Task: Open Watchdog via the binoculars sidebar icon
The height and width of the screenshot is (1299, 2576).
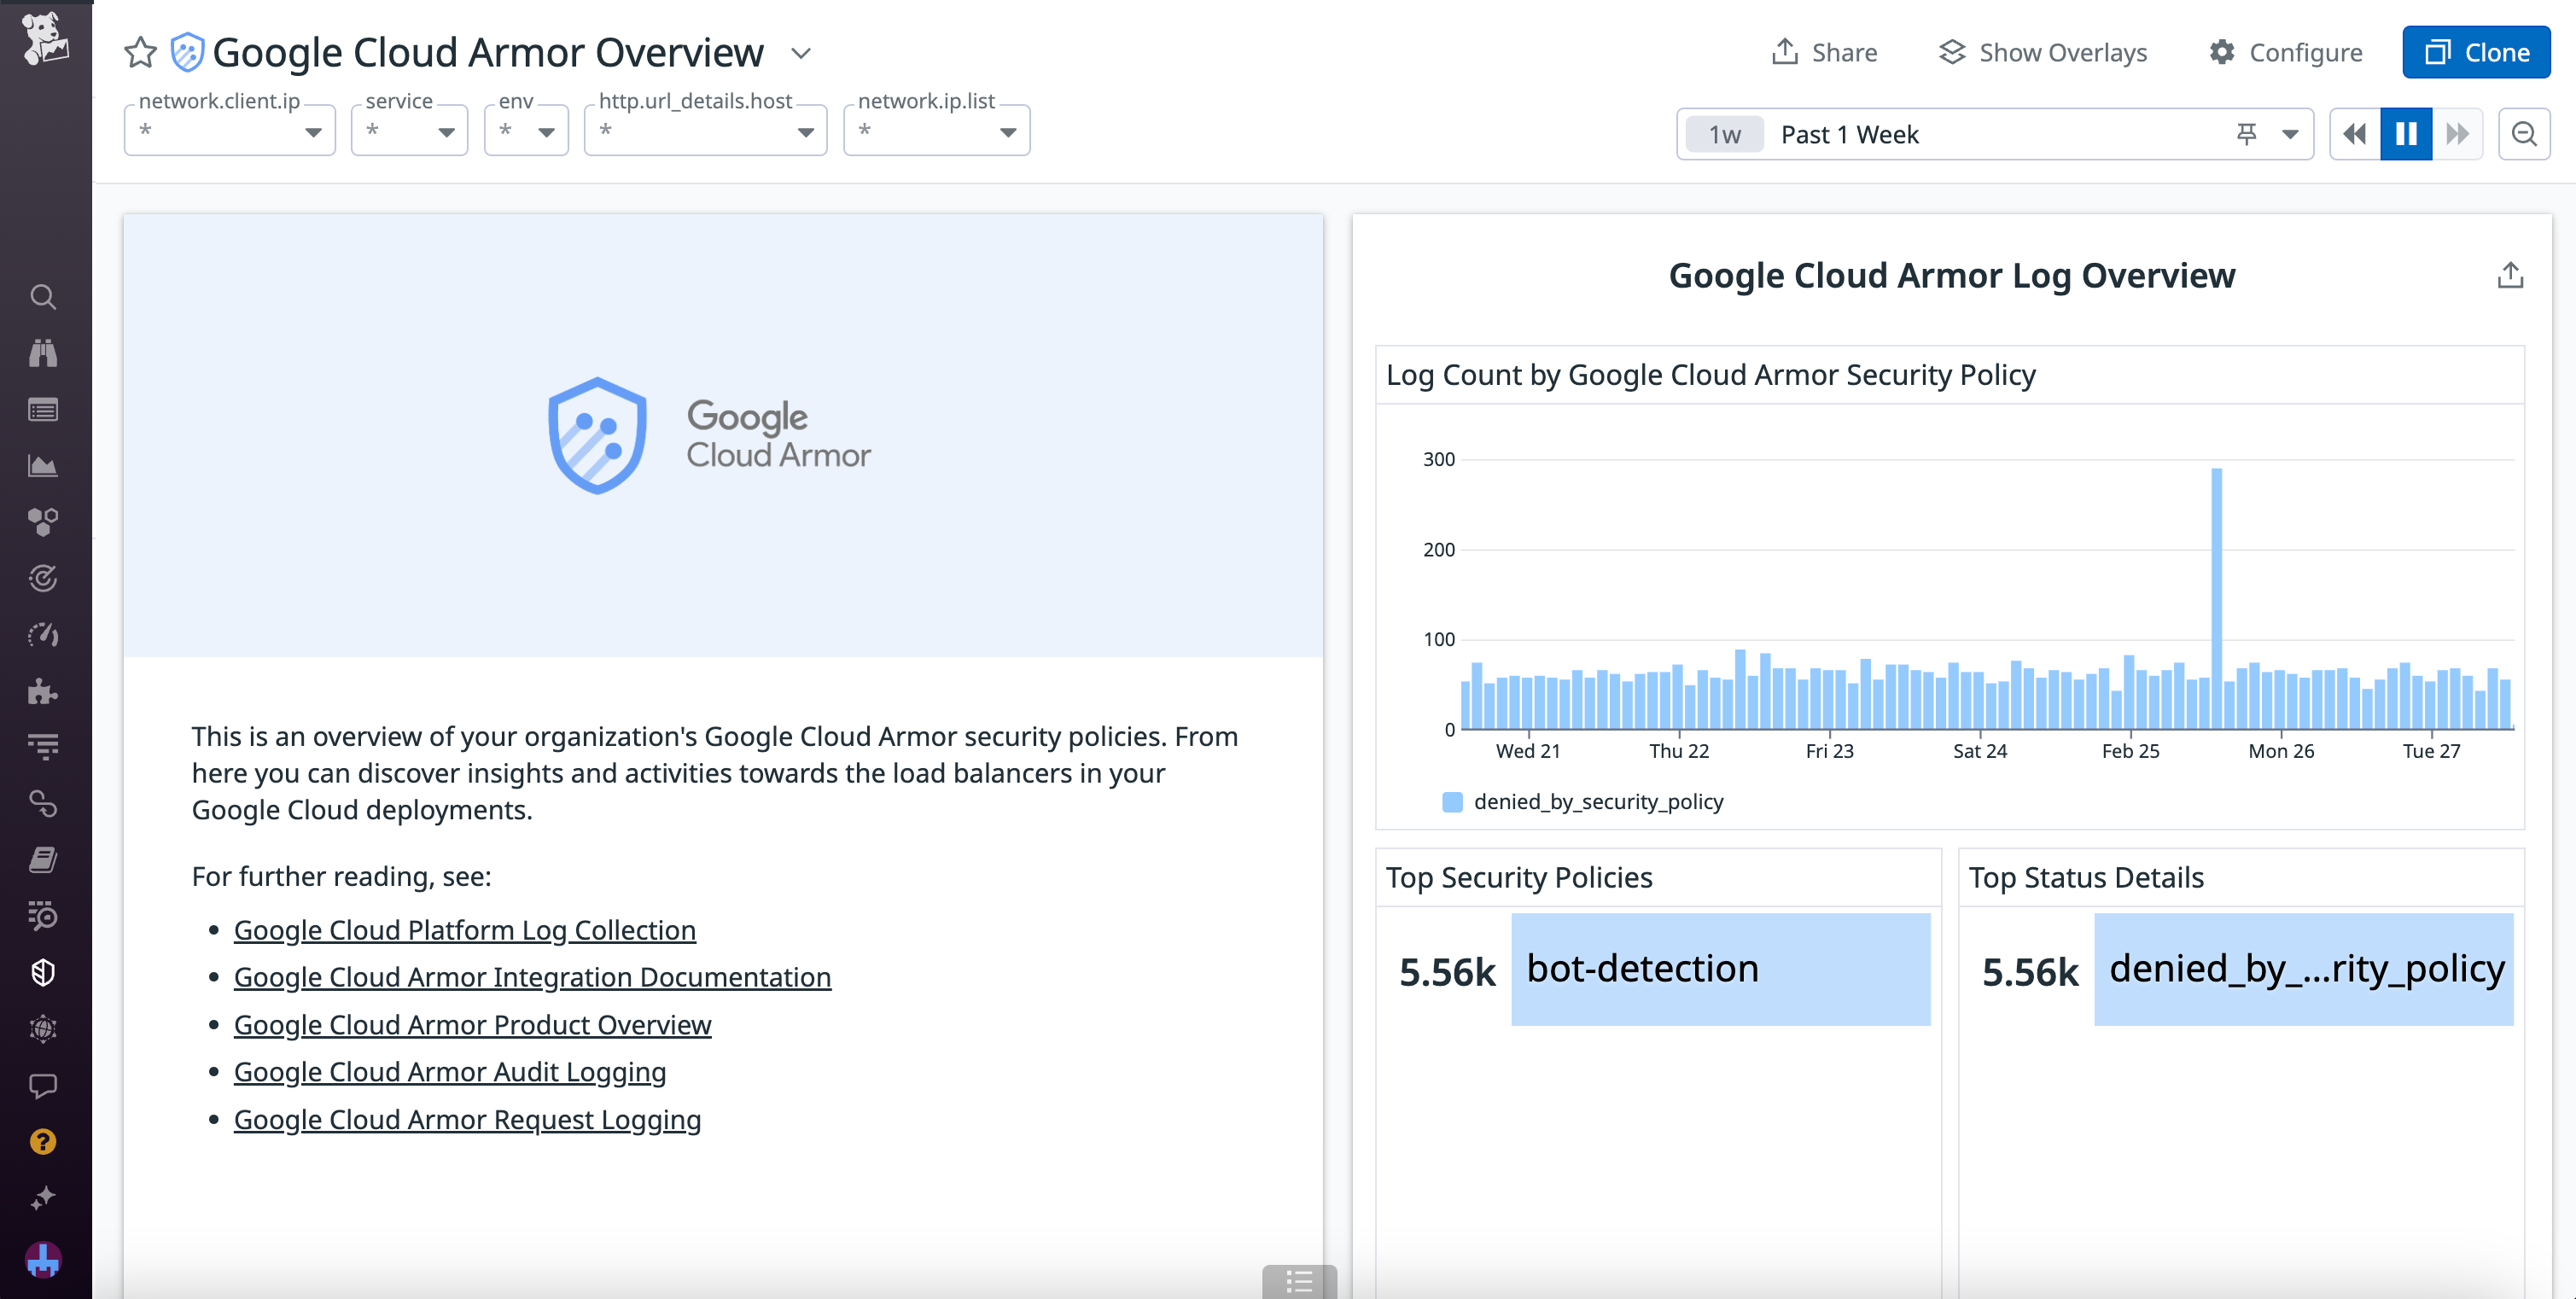Action: 44,352
